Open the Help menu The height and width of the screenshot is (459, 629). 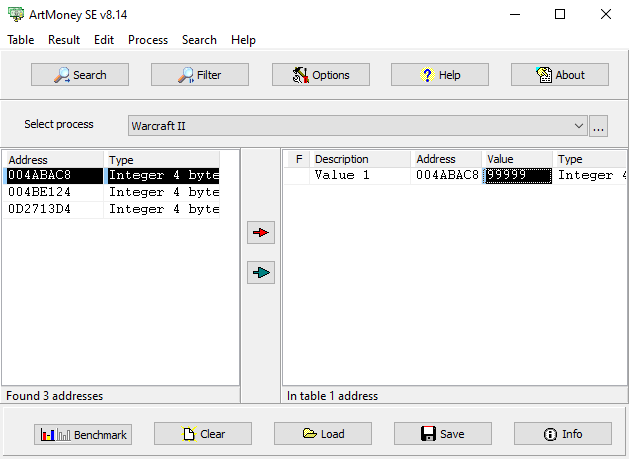[x=243, y=40]
